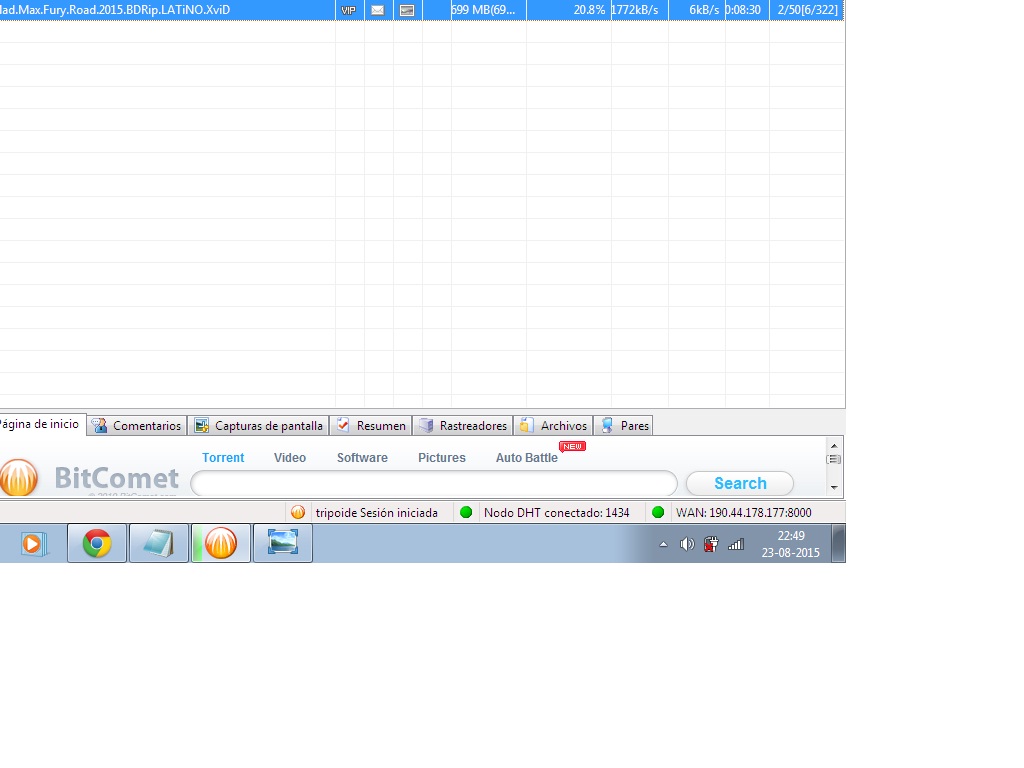
Task: Click the BitComet brand text
Action: 116,478
